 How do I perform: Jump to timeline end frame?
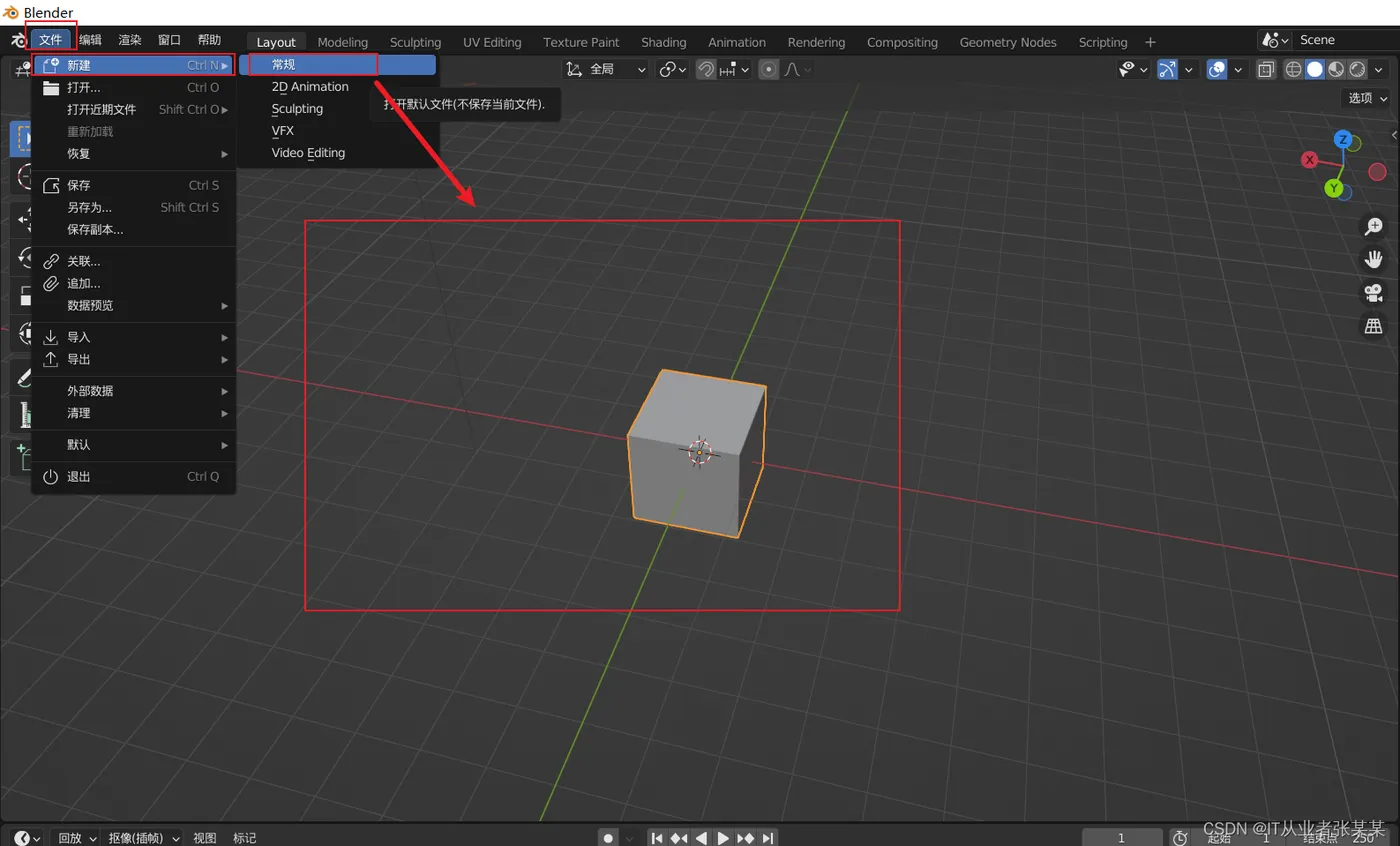[768, 838]
